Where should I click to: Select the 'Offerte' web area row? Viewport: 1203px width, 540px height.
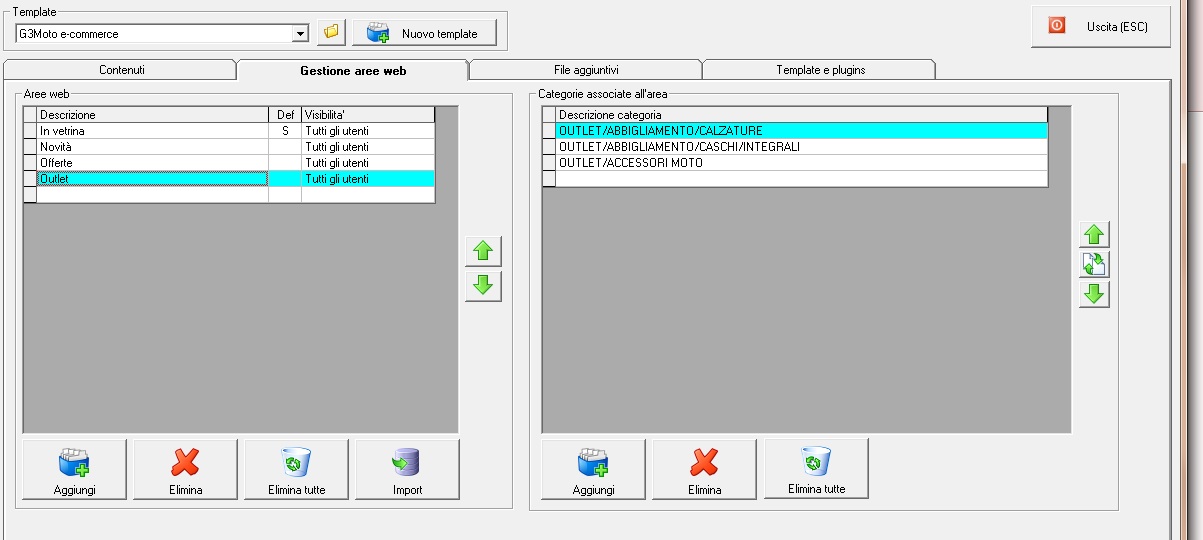coord(229,163)
